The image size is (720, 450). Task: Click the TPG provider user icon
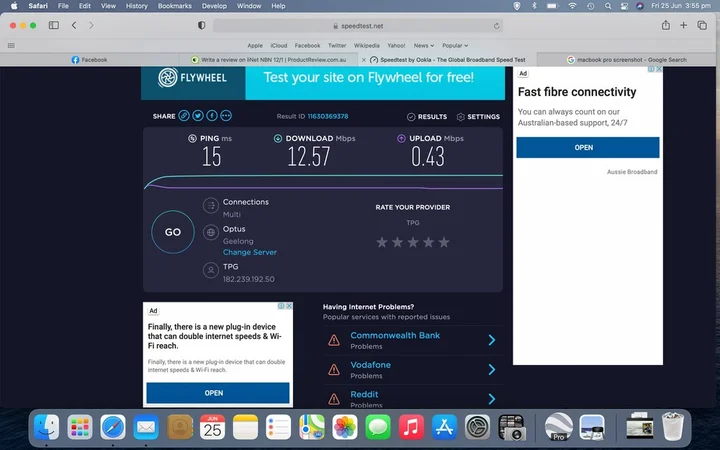211,270
